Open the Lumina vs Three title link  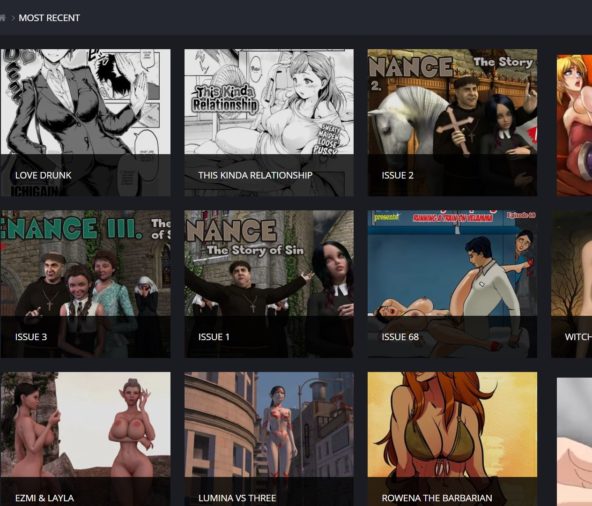237,498
